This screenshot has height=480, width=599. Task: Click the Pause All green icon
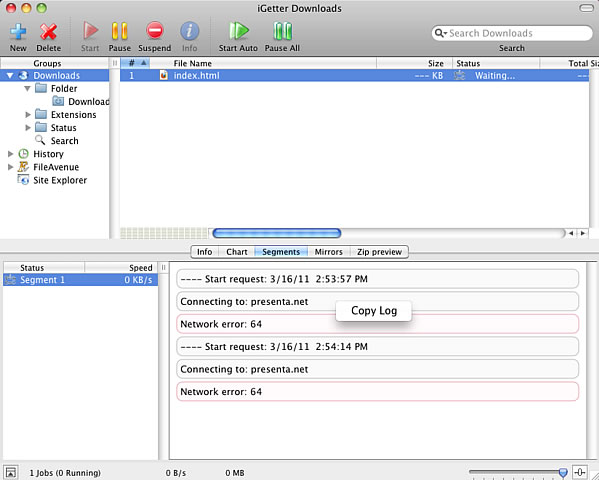[x=283, y=31]
